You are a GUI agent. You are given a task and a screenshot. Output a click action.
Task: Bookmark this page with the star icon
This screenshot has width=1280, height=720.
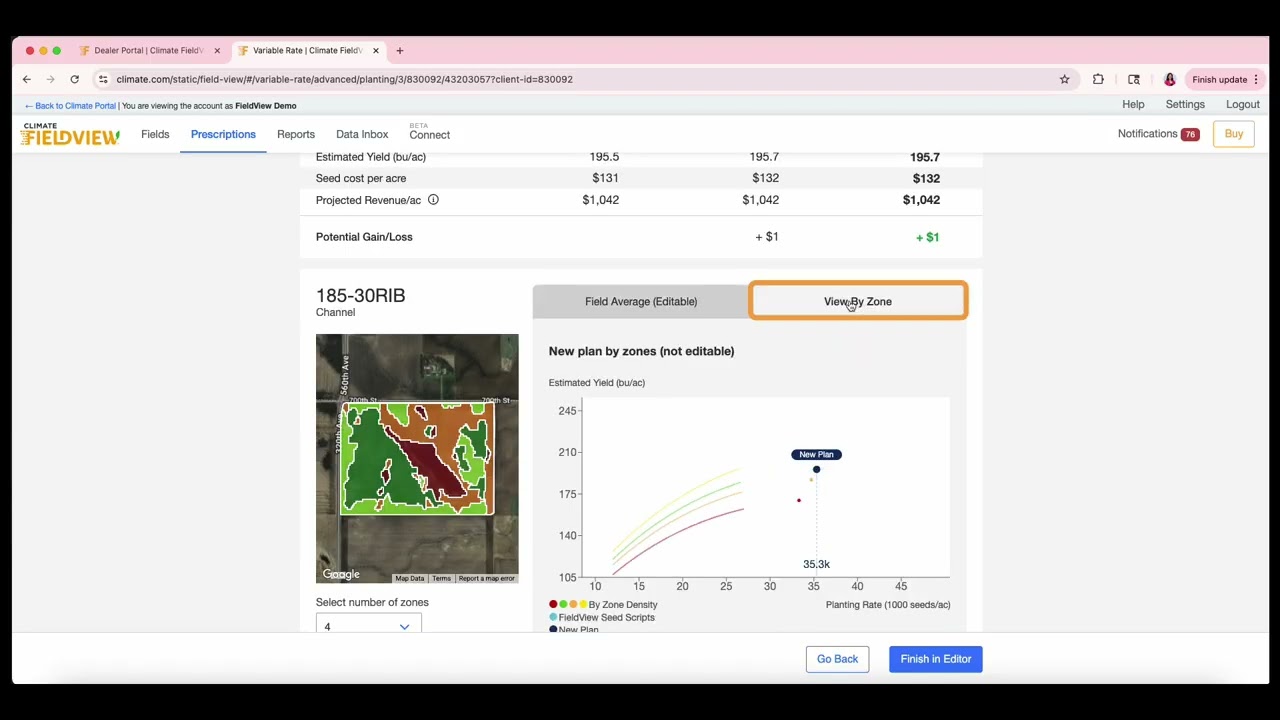[1064, 79]
